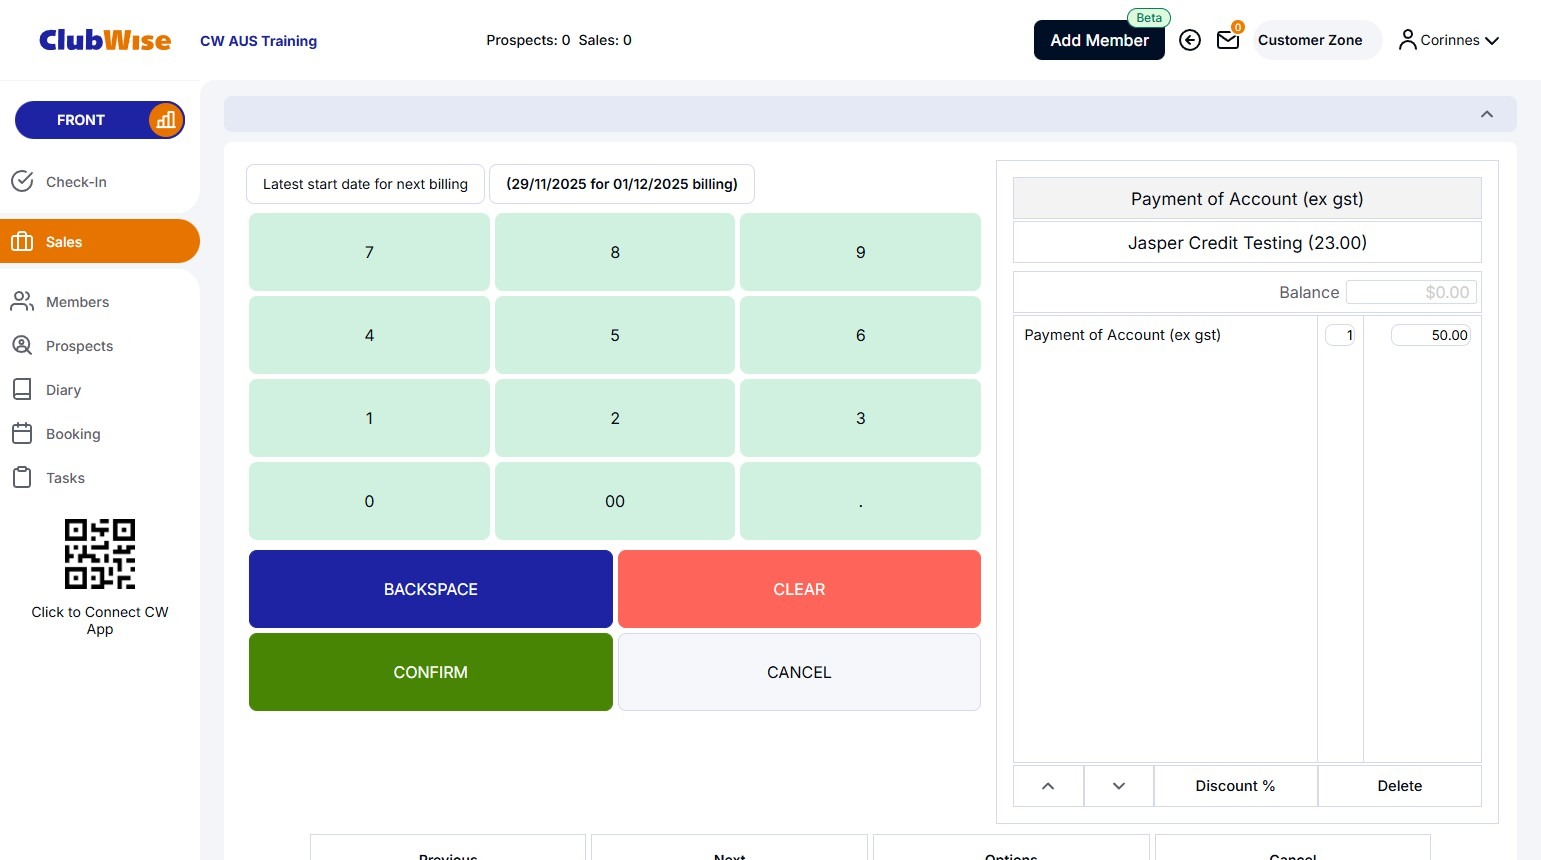The image size is (1541, 860).
Task: Open the Booking sidebar item
Action: pos(100,434)
